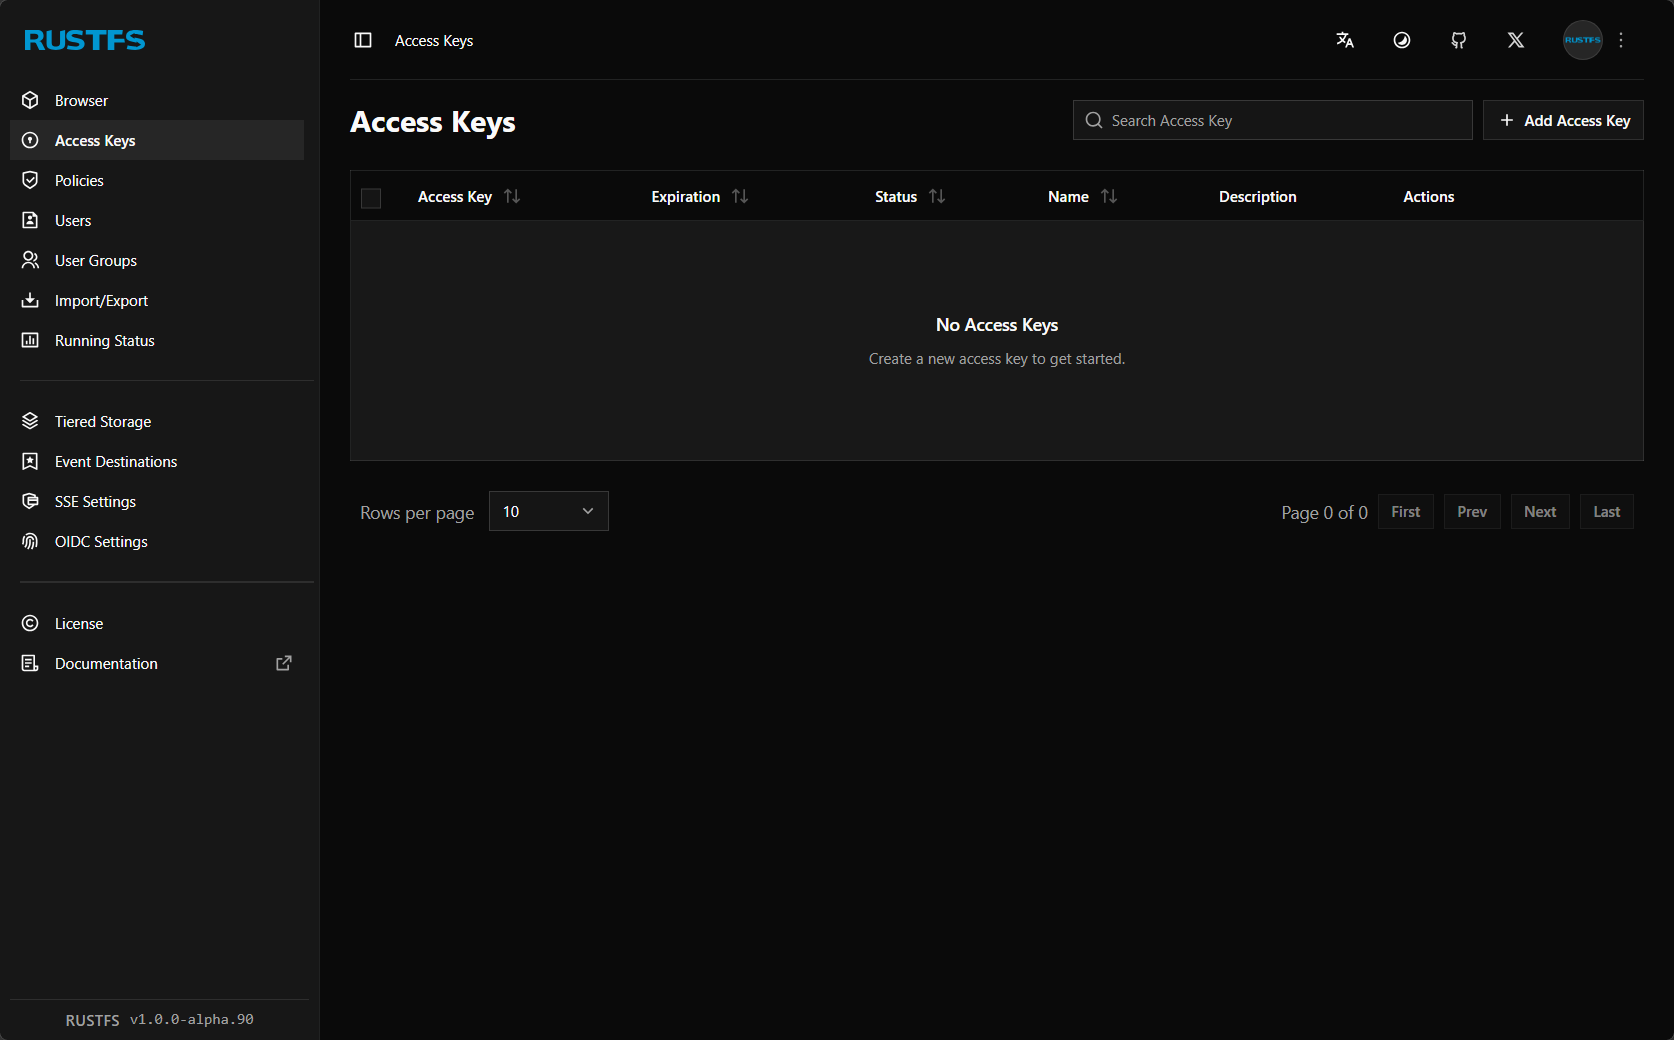1674x1040 pixels.
Task: Click the Prev page button
Action: 1472,511
